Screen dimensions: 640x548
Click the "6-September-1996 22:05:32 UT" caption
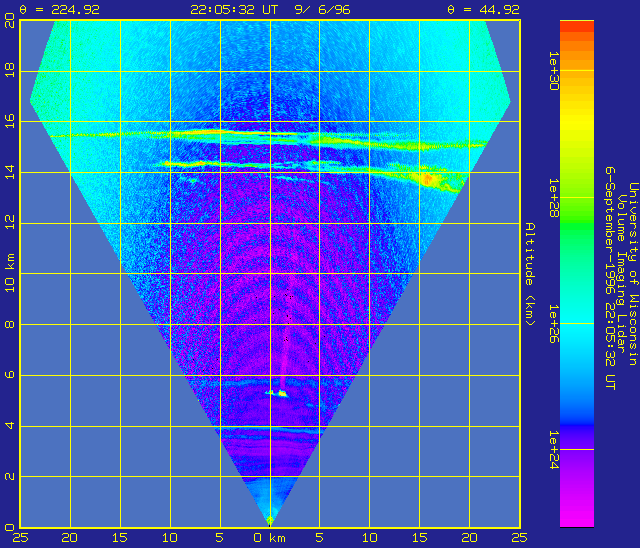(x=610, y=278)
